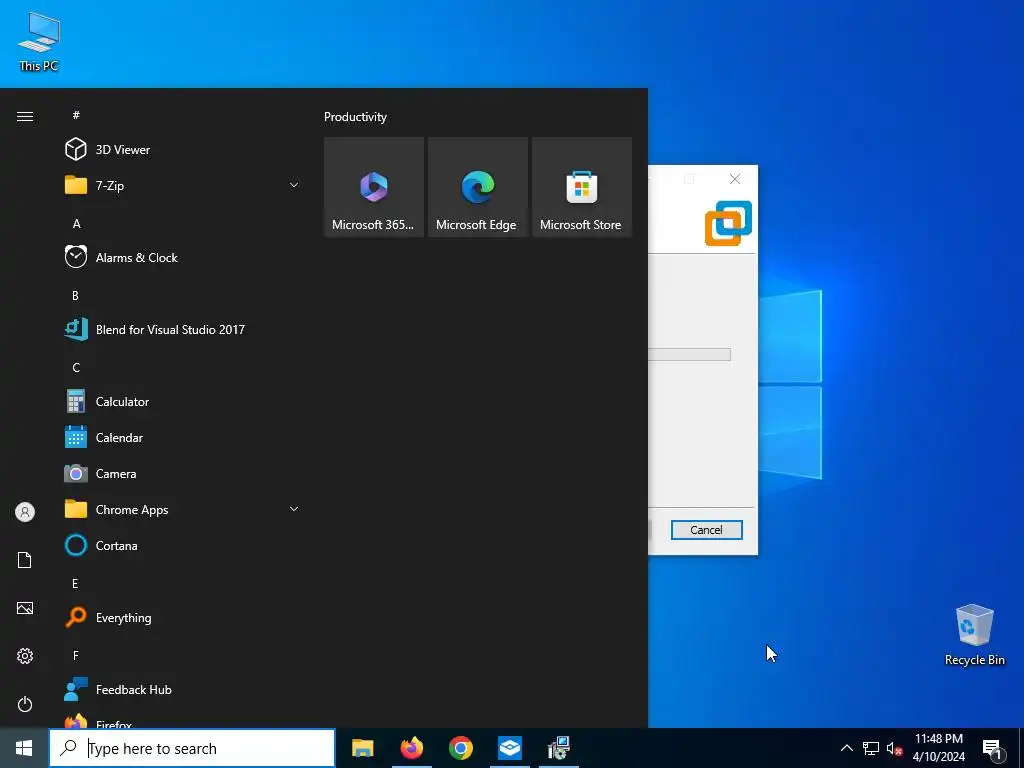This screenshot has width=1024, height=768.
Task: Open the user account icon
Action: click(x=25, y=512)
